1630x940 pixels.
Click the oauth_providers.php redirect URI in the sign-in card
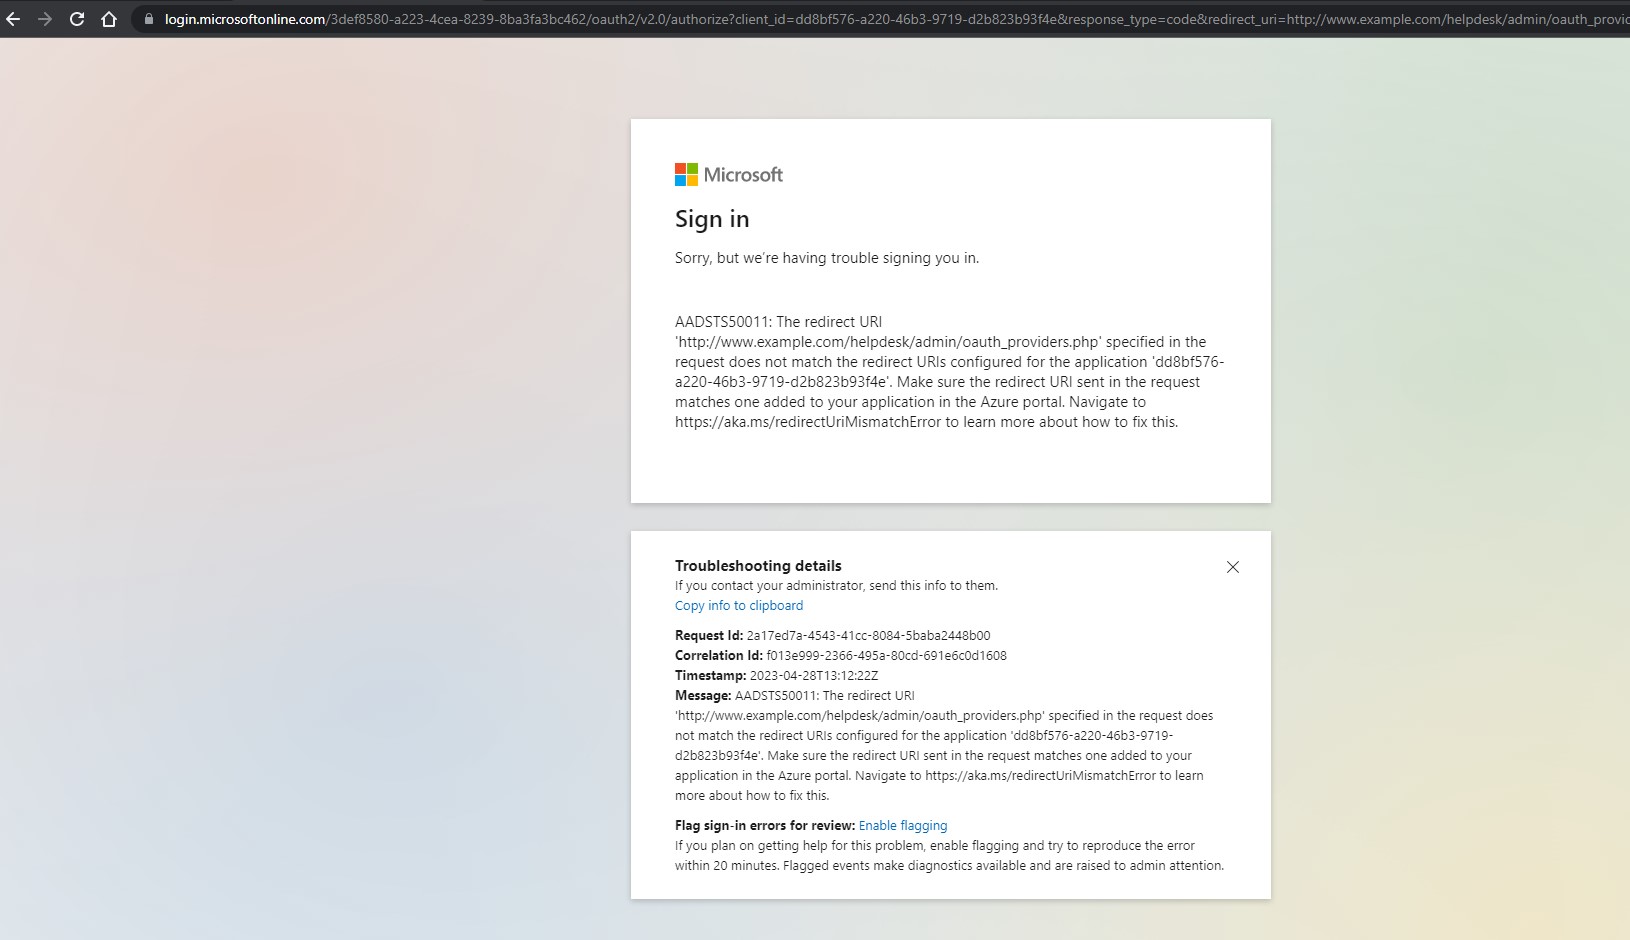click(888, 342)
